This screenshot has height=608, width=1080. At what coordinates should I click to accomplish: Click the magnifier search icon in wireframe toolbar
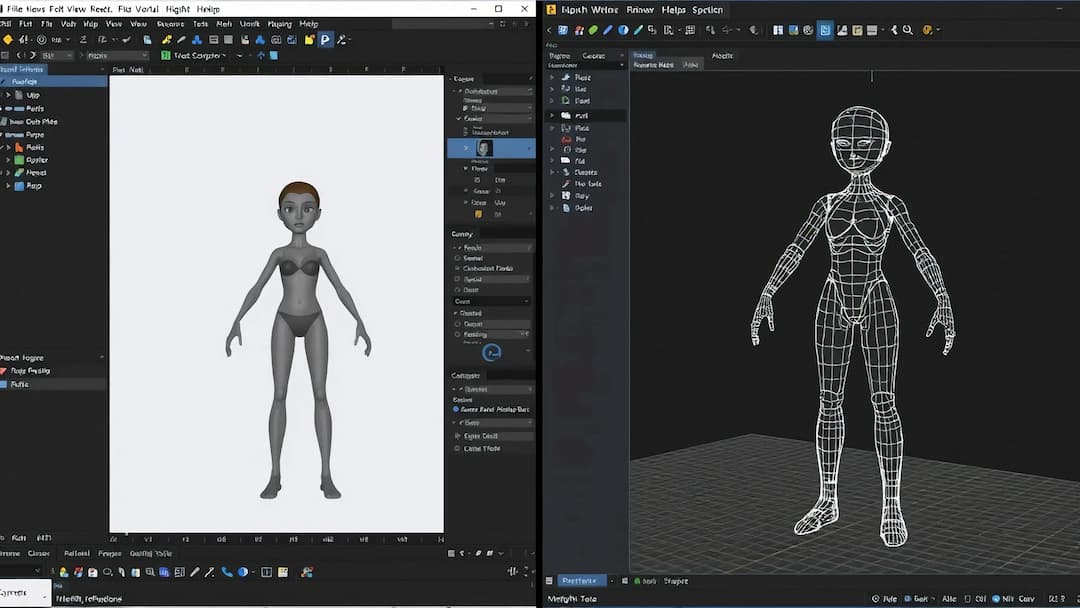click(907, 30)
